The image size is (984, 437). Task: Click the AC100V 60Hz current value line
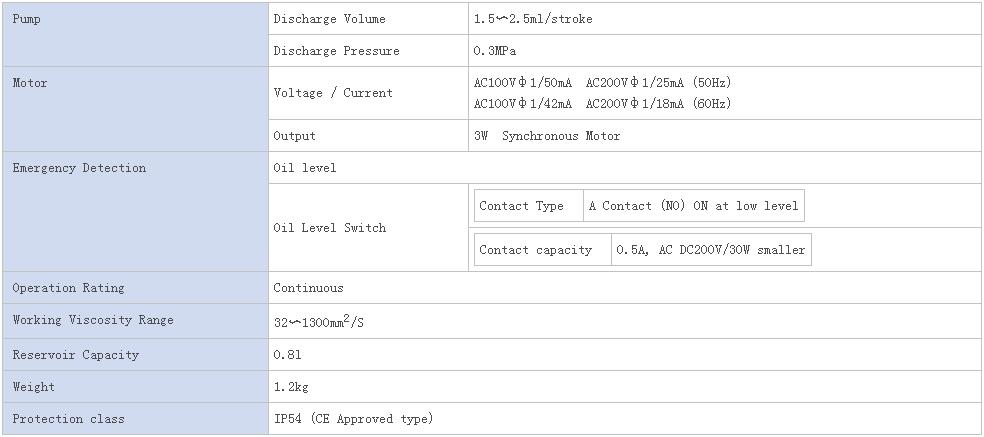point(602,104)
